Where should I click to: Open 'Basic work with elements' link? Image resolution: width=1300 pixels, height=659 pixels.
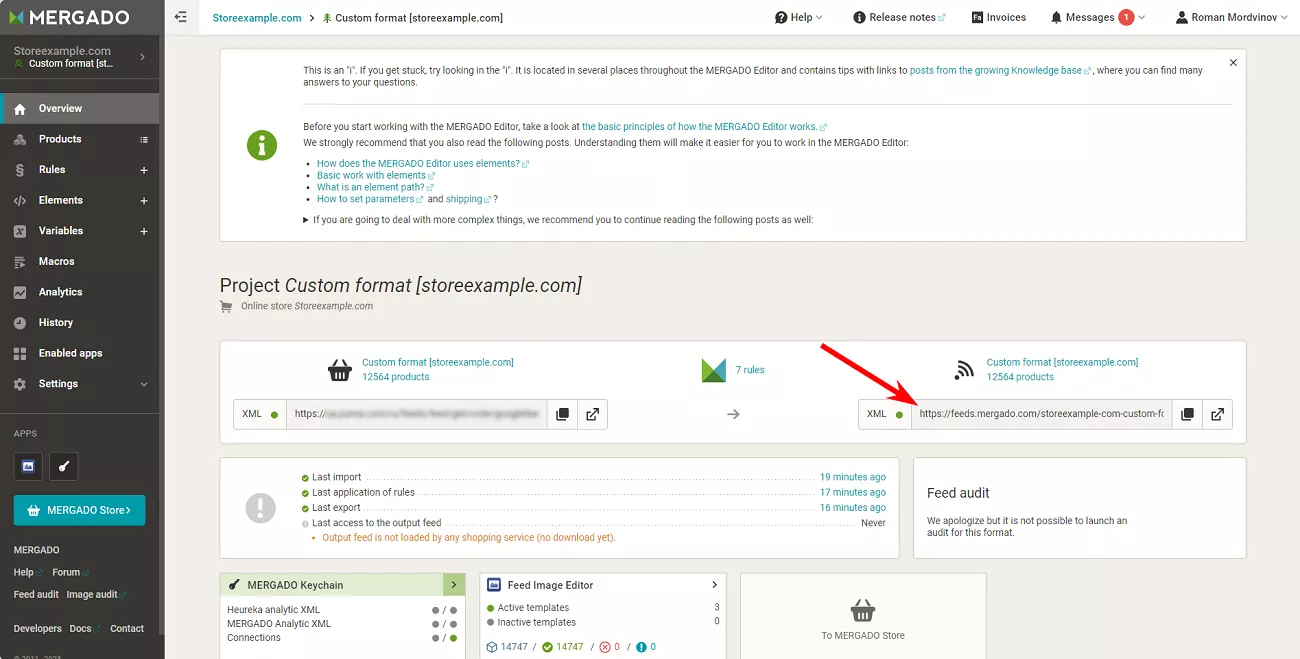pyautogui.click(x=375, y=175)
